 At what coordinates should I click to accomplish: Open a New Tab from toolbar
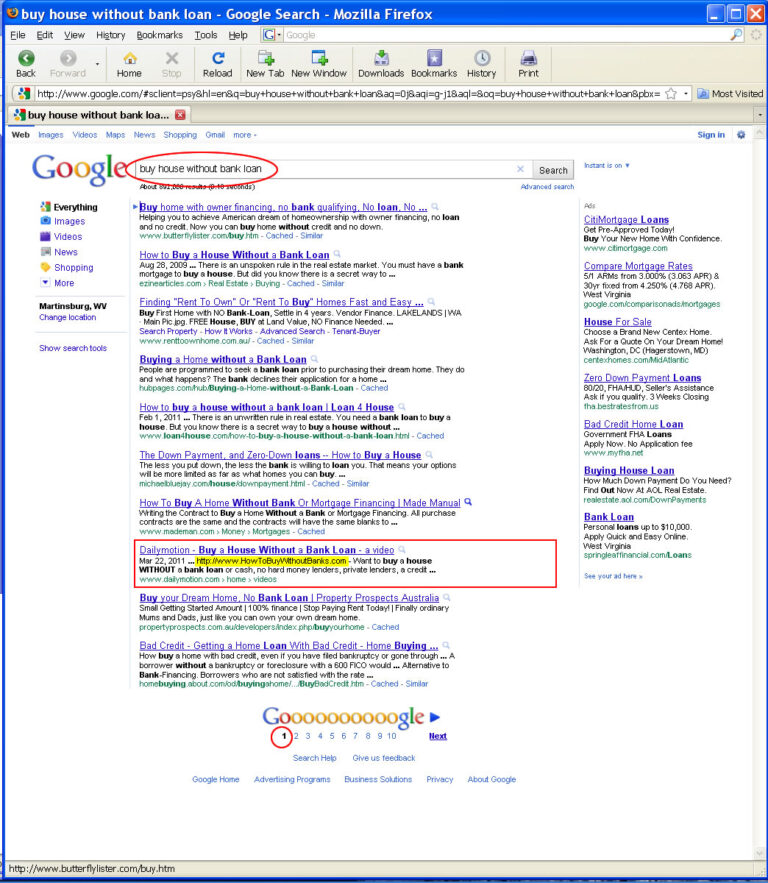pyautogui.click(x=265, y=59)
